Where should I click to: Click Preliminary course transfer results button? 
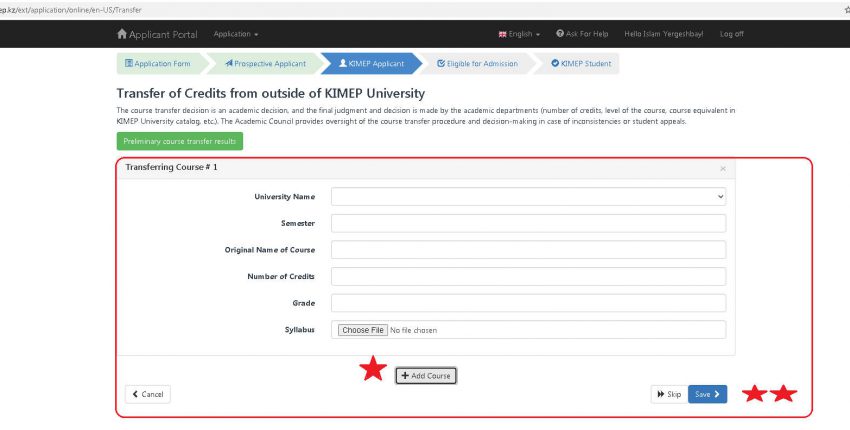[x=179, y=141]
